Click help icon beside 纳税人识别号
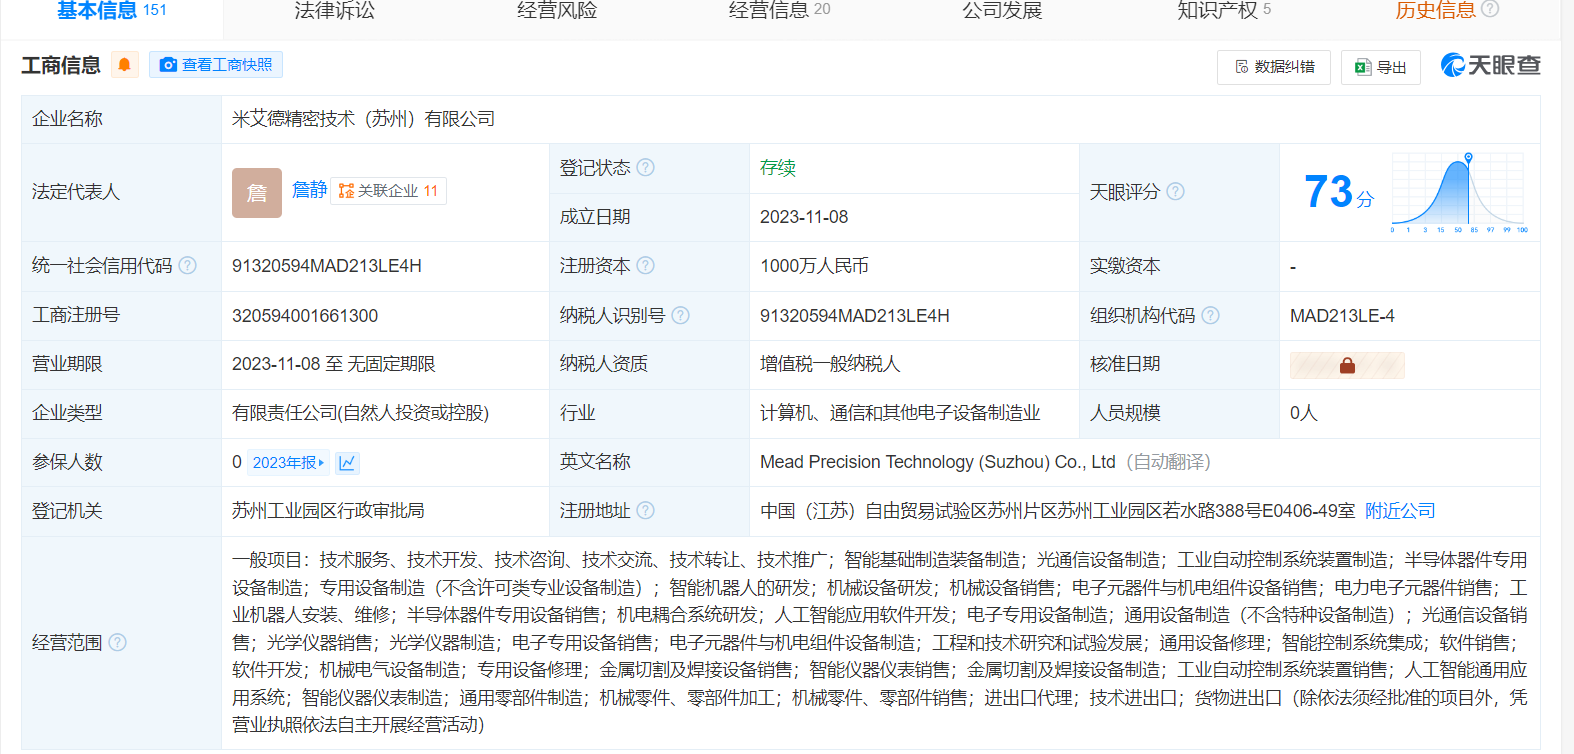 pyautogui.click(x=681, y=315)
